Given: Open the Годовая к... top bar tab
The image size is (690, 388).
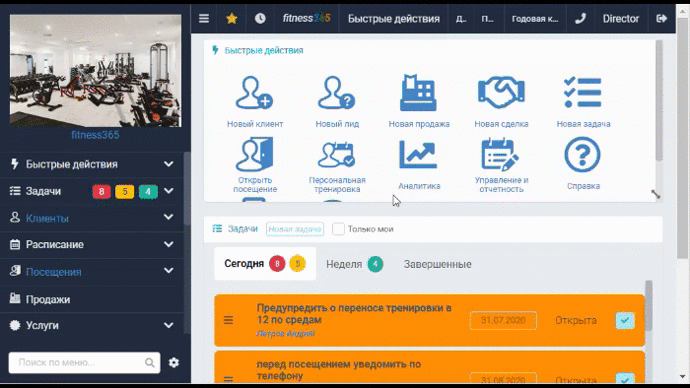Looking at the screenshot, I should click(535, 18).
